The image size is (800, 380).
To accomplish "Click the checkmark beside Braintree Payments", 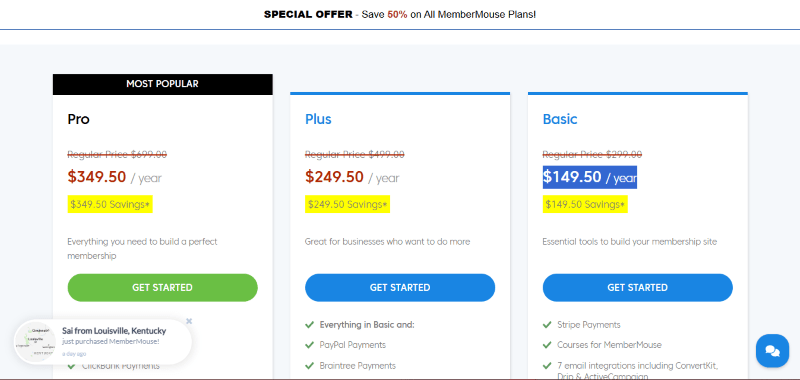I will (x=309, y=366).
